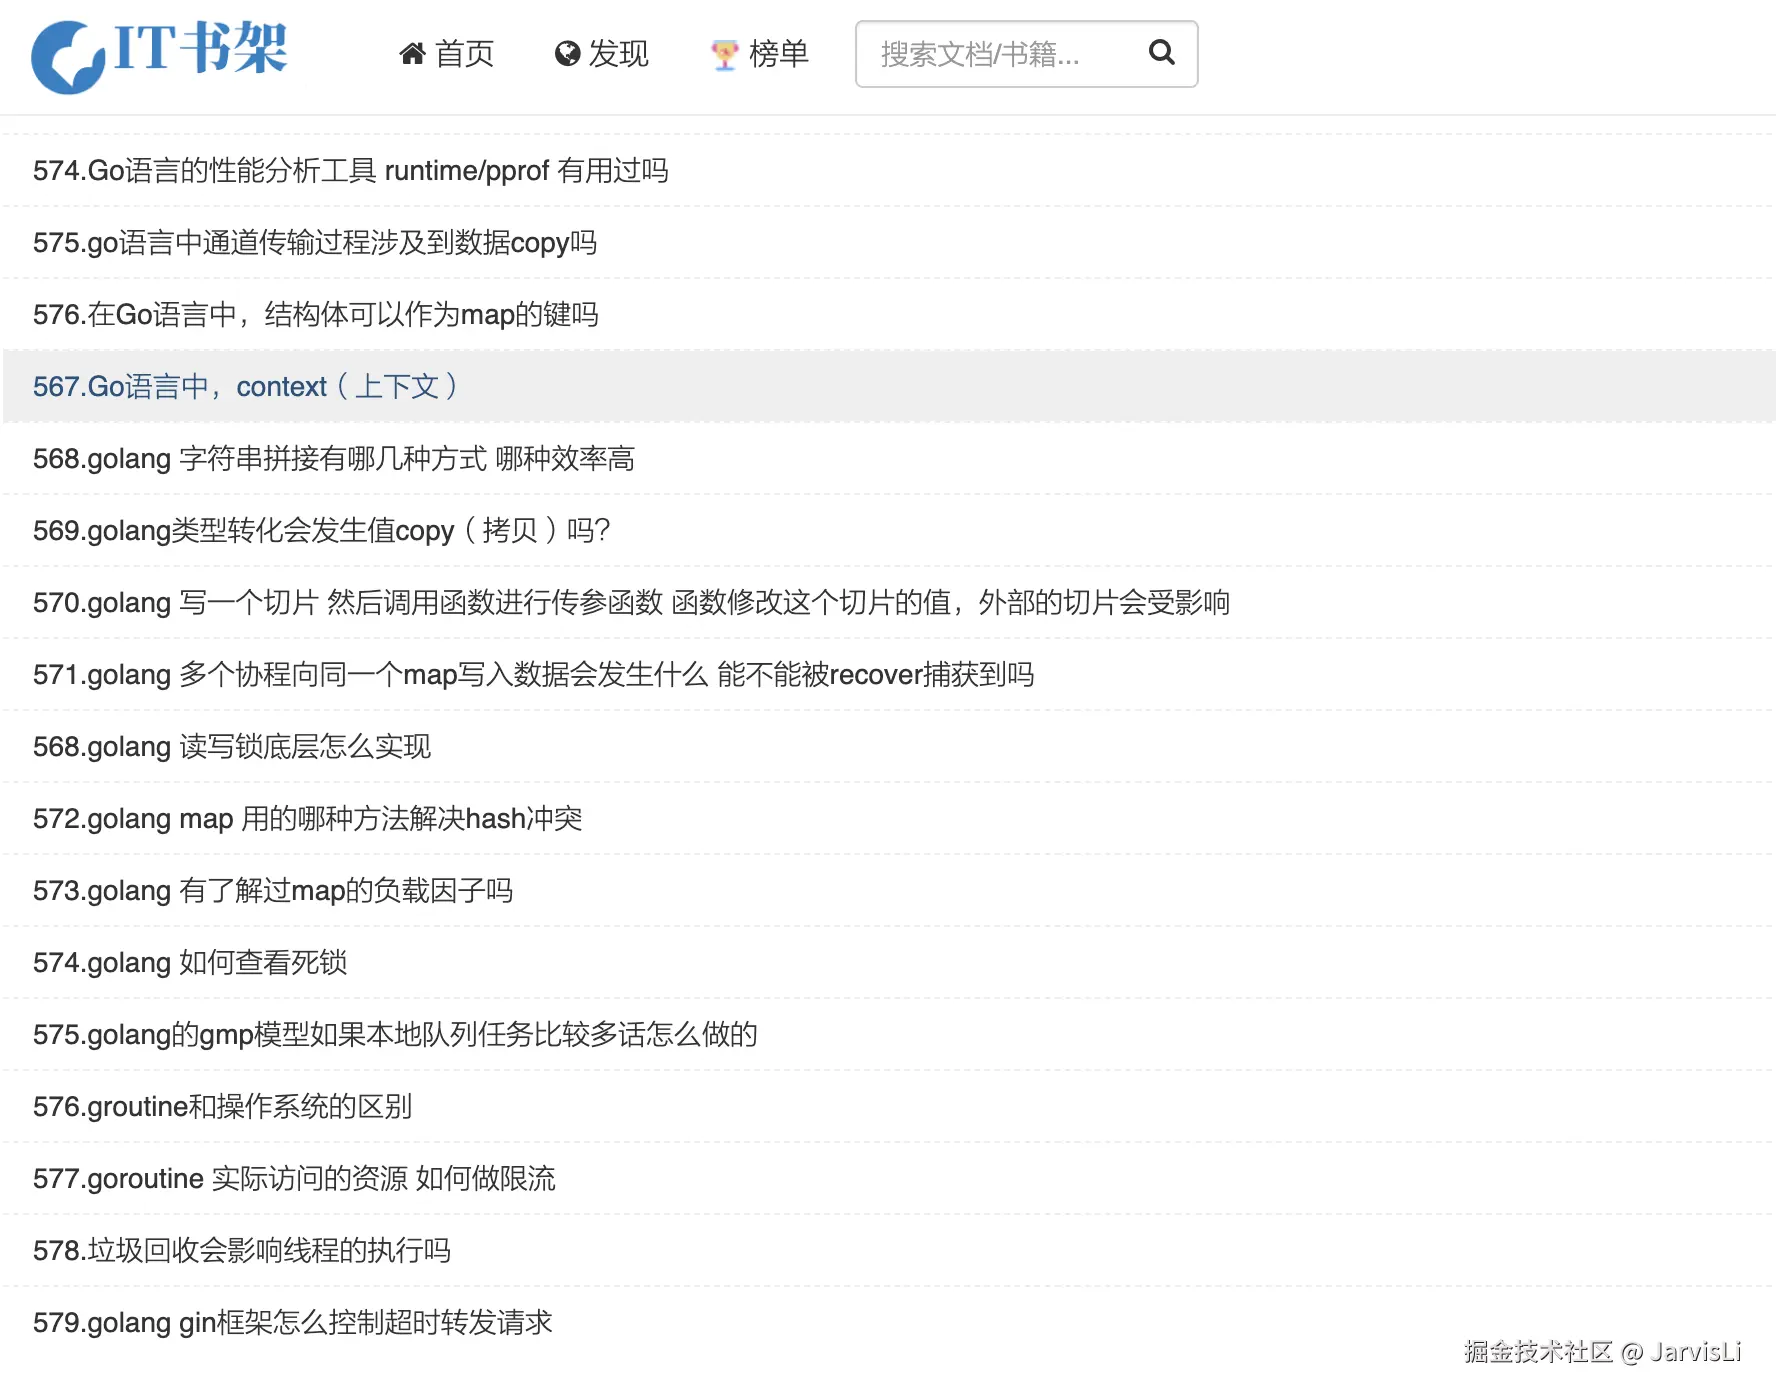1776x1400 pixels.
Task: Open highlighted 567.Go语言中 context 上下文
Action: 246,387
